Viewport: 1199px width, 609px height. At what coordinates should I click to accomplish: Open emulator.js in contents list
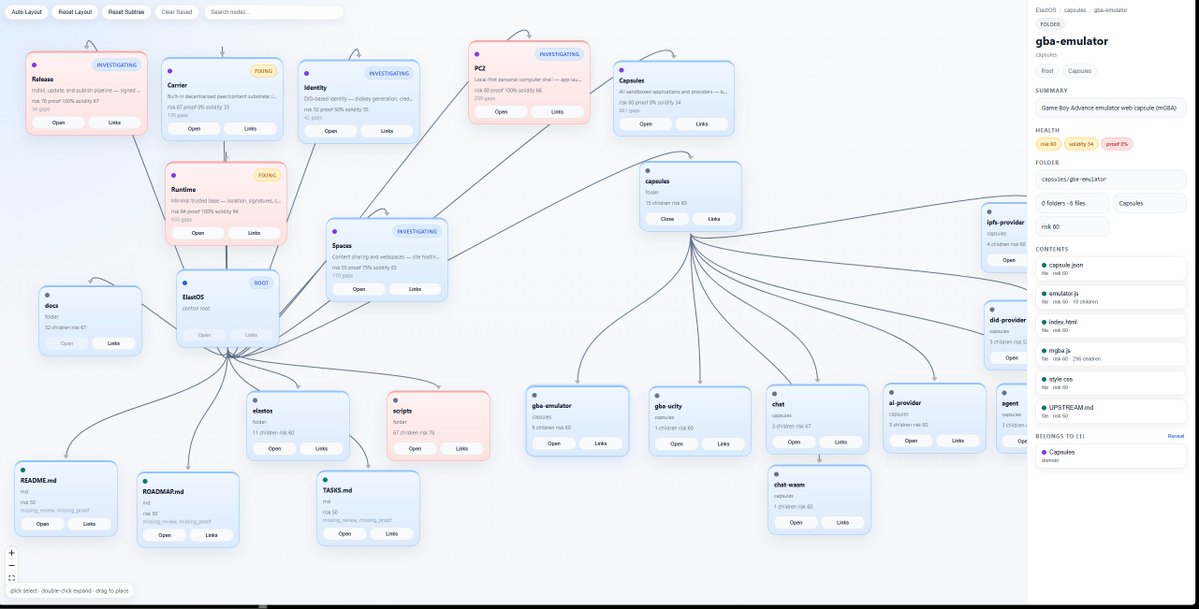pos(1111,297)
